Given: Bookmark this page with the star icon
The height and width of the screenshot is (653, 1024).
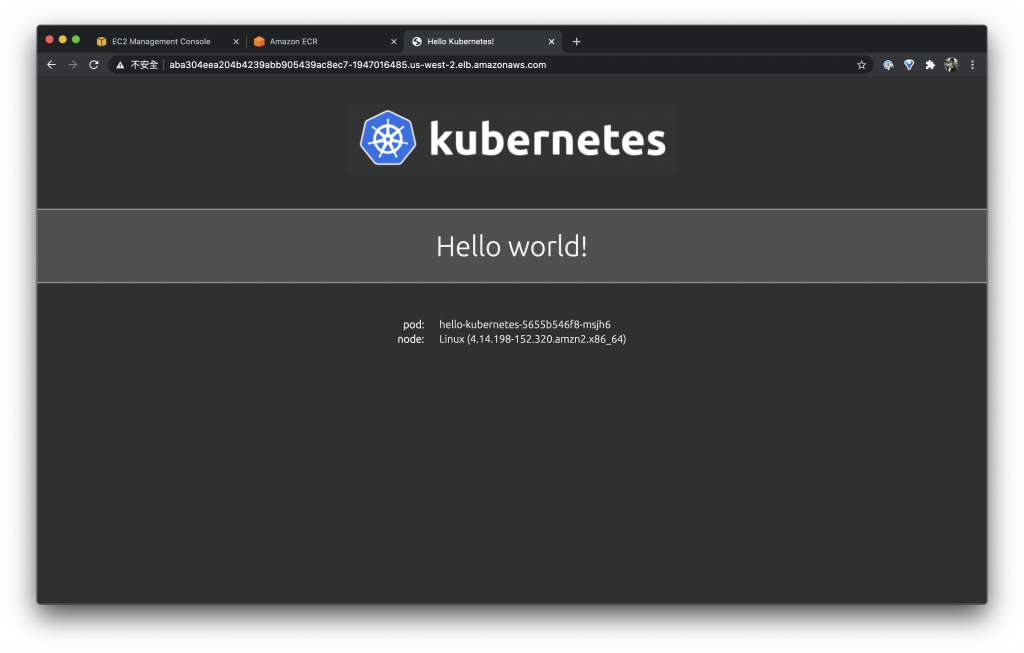Looking at the screenshot, I should [x=861, y=65].
